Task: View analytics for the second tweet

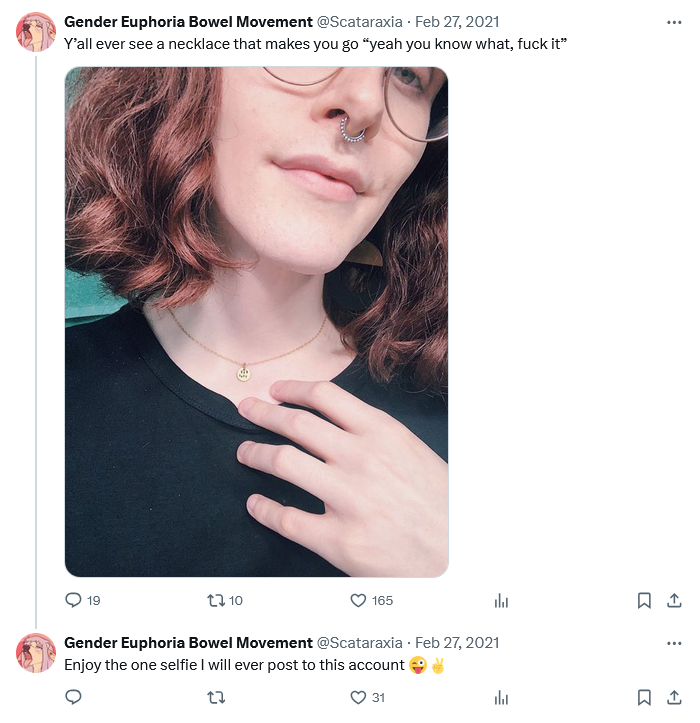Action: 502,697
